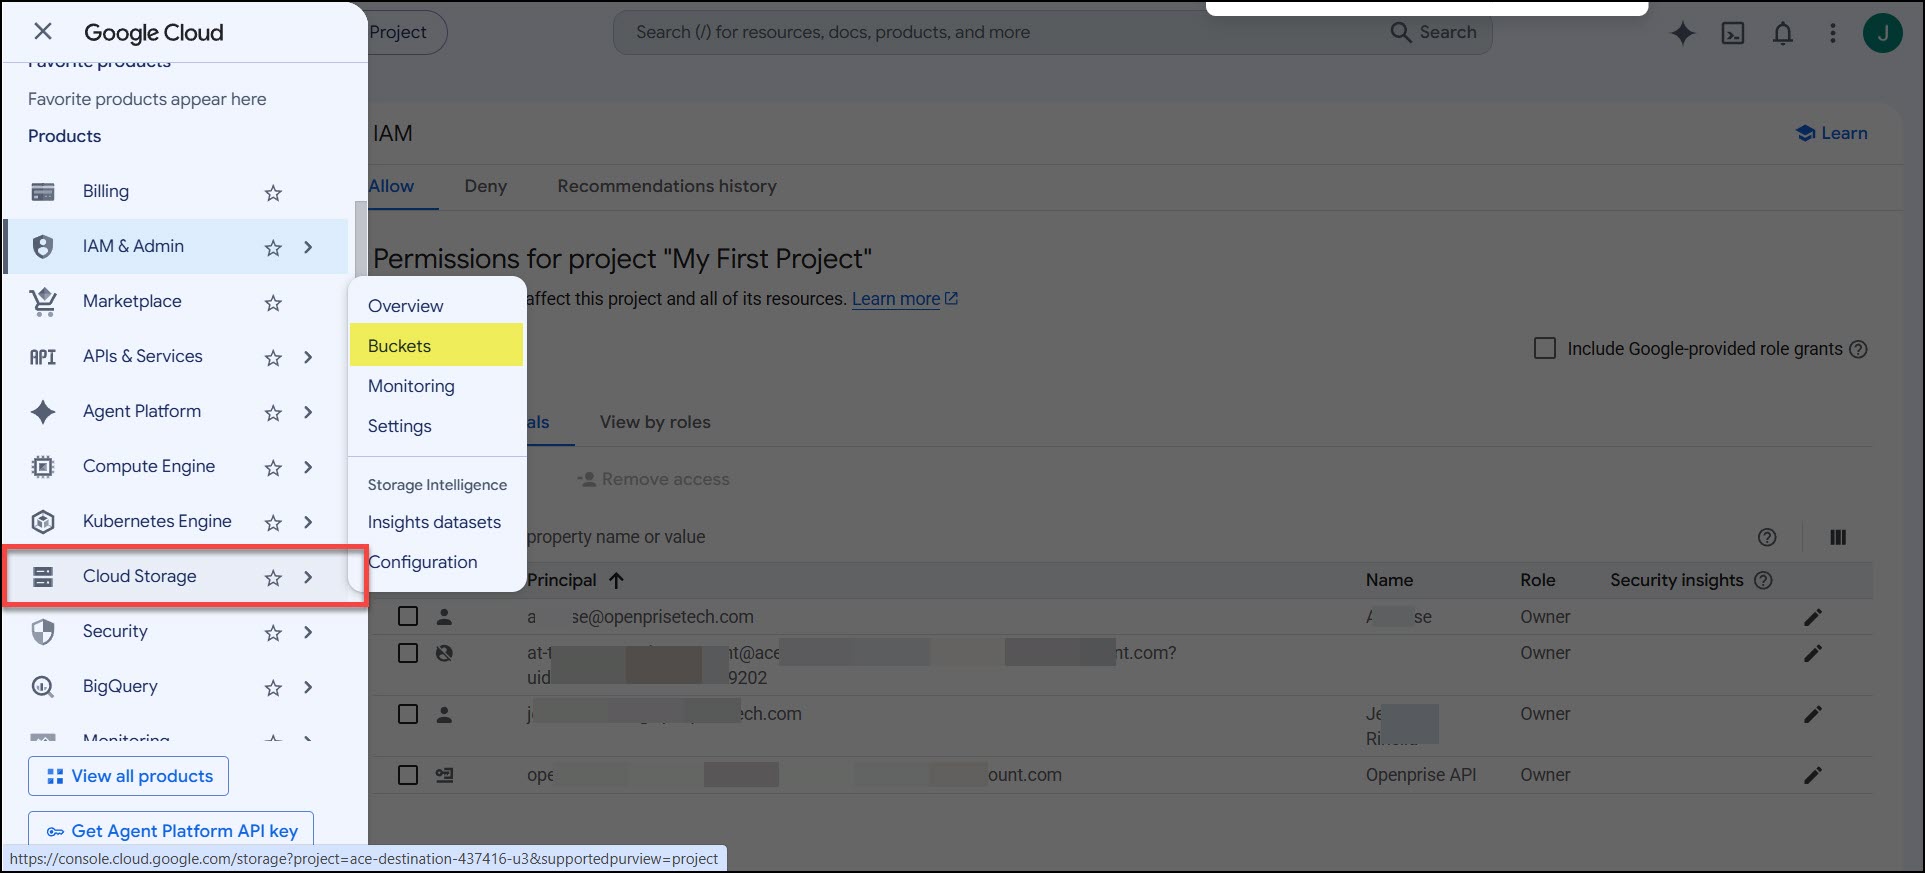Favorite Billing with star
The width and height of the screenshot is (1925, 873).
[x=273, y=193]
